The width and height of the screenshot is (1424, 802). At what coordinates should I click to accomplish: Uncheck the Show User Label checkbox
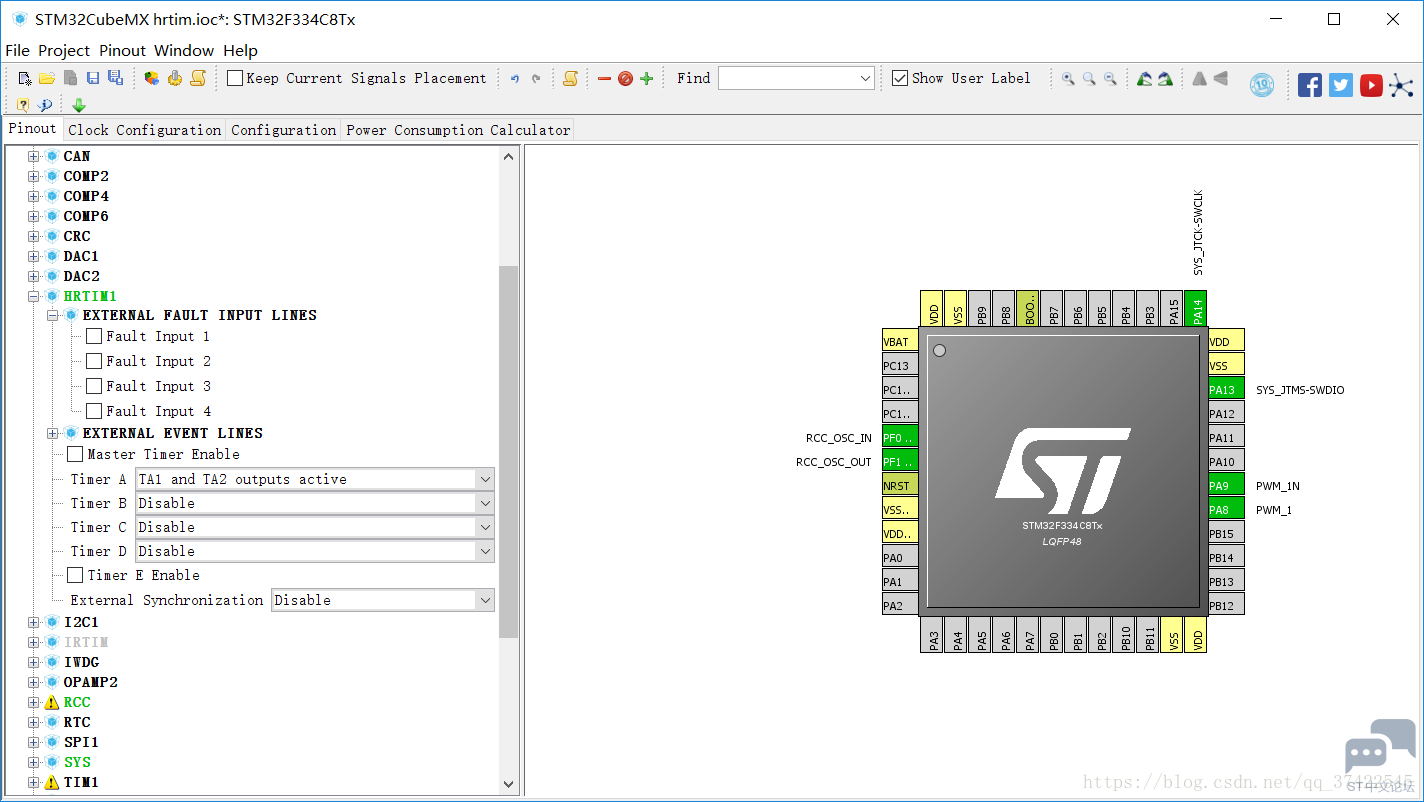[x=900, y=78]
